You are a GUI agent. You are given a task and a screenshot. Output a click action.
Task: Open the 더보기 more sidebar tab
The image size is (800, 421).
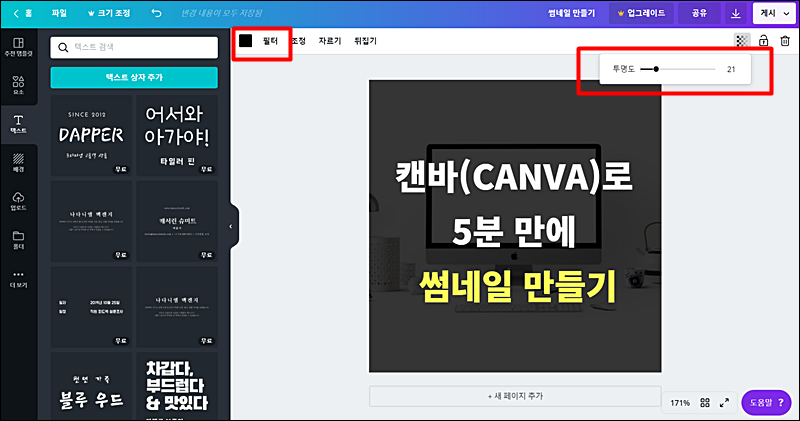(x=18, y=279)
